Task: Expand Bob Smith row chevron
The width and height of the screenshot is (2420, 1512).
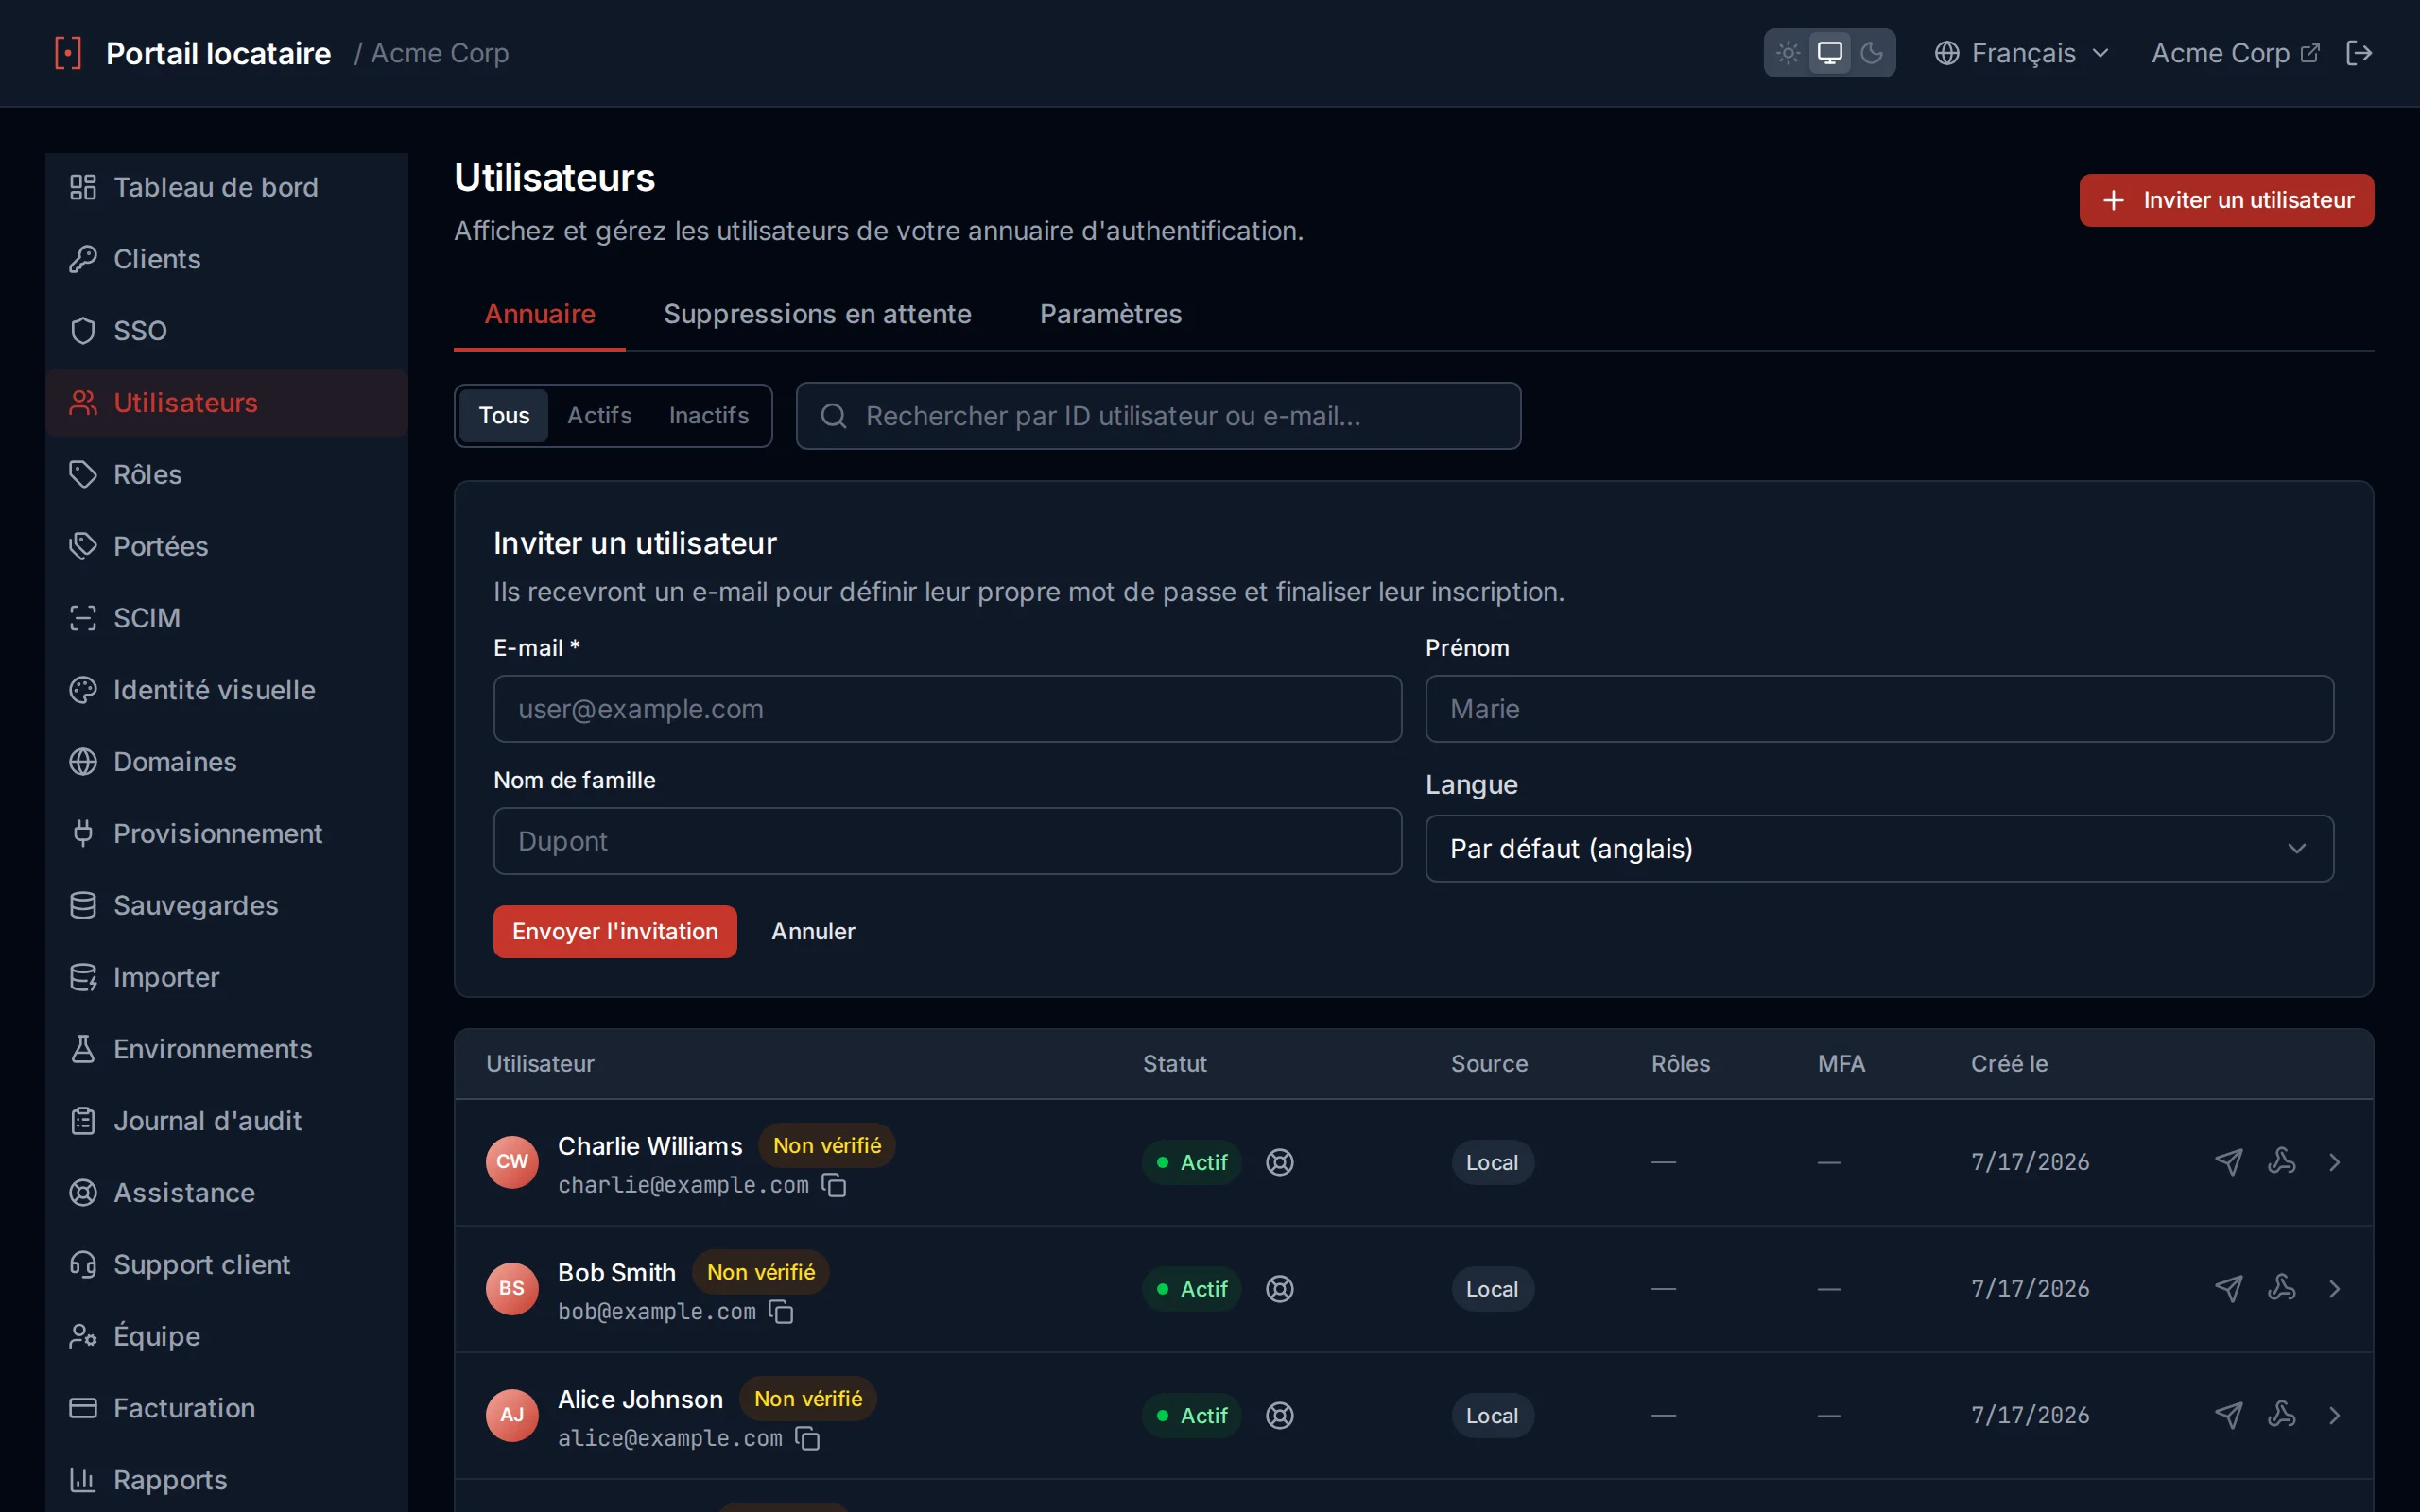Action: point(2334,1289)
